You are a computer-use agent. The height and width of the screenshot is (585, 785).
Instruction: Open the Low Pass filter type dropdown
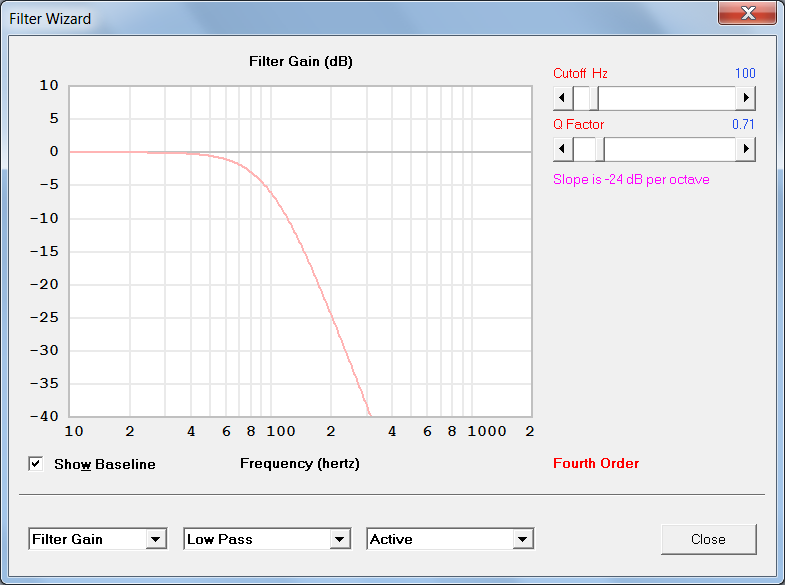pos(267,539)
